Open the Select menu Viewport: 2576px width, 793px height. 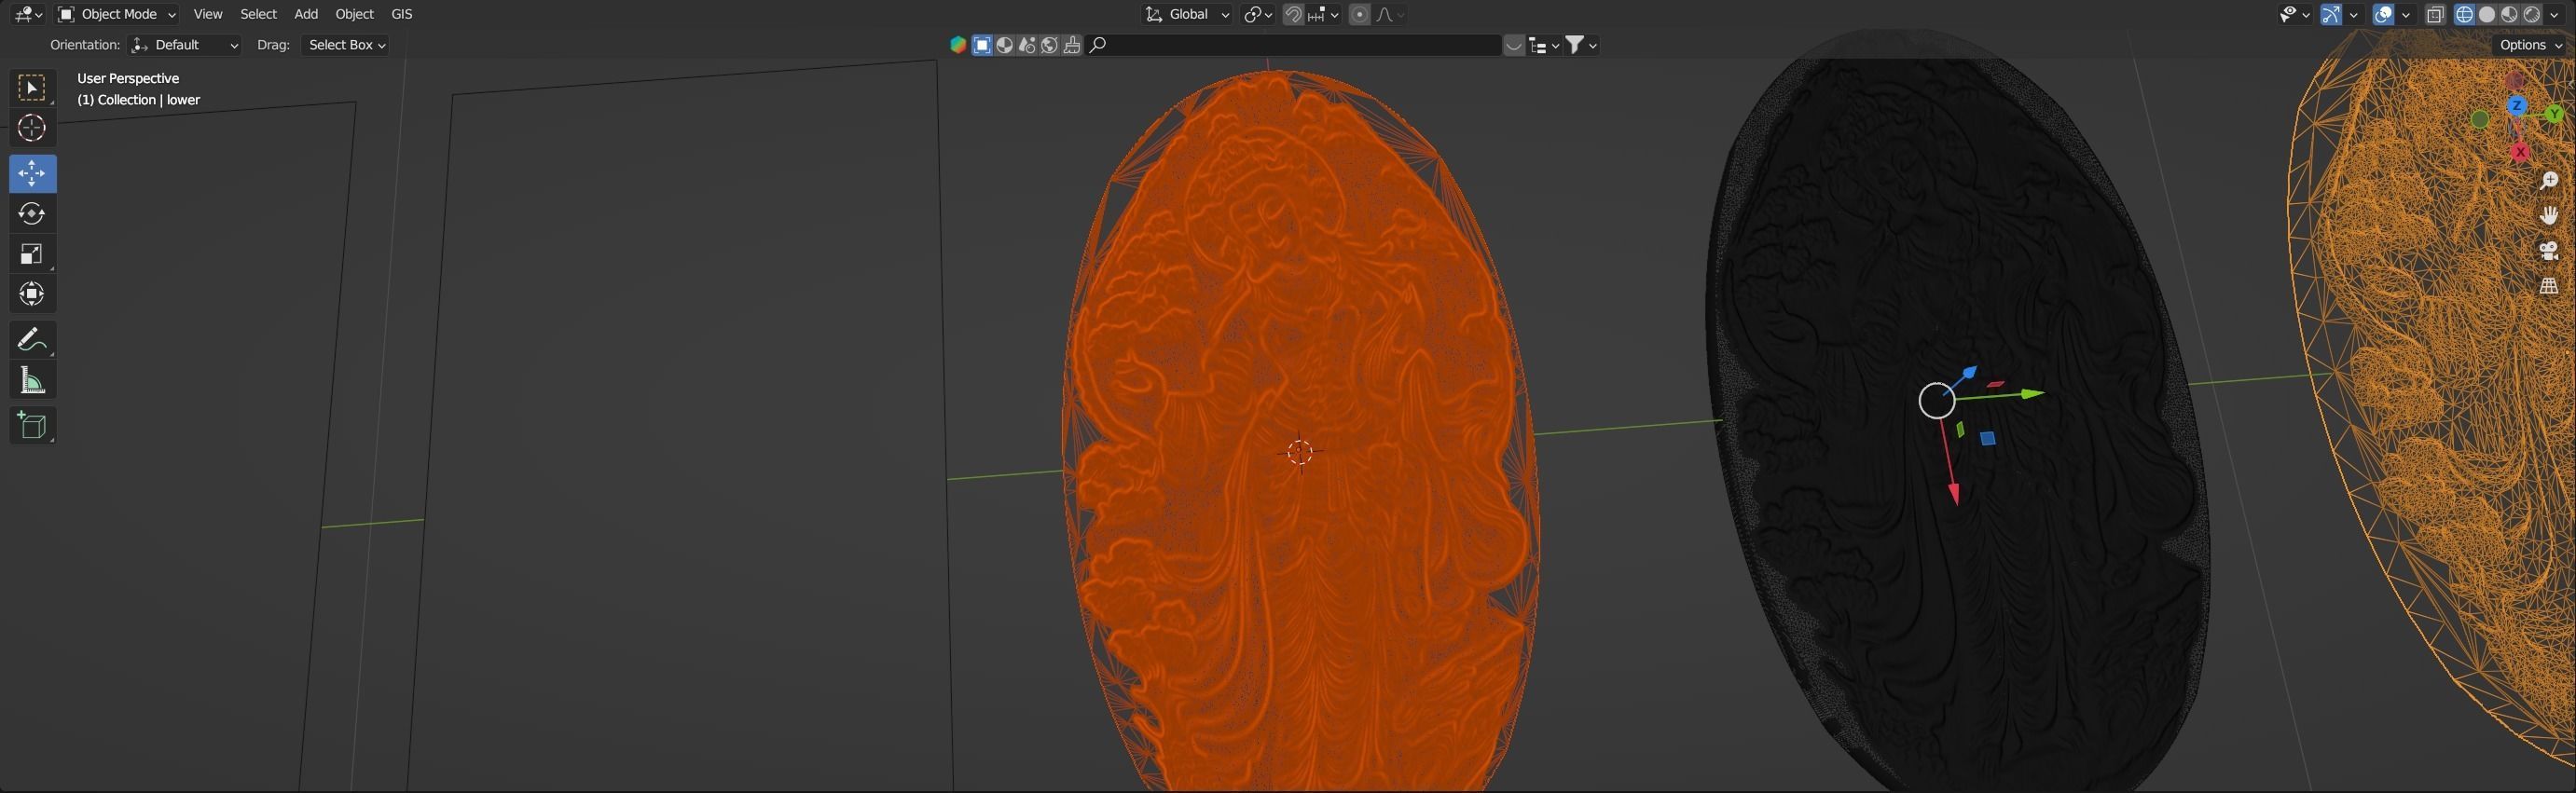point(258,14)
